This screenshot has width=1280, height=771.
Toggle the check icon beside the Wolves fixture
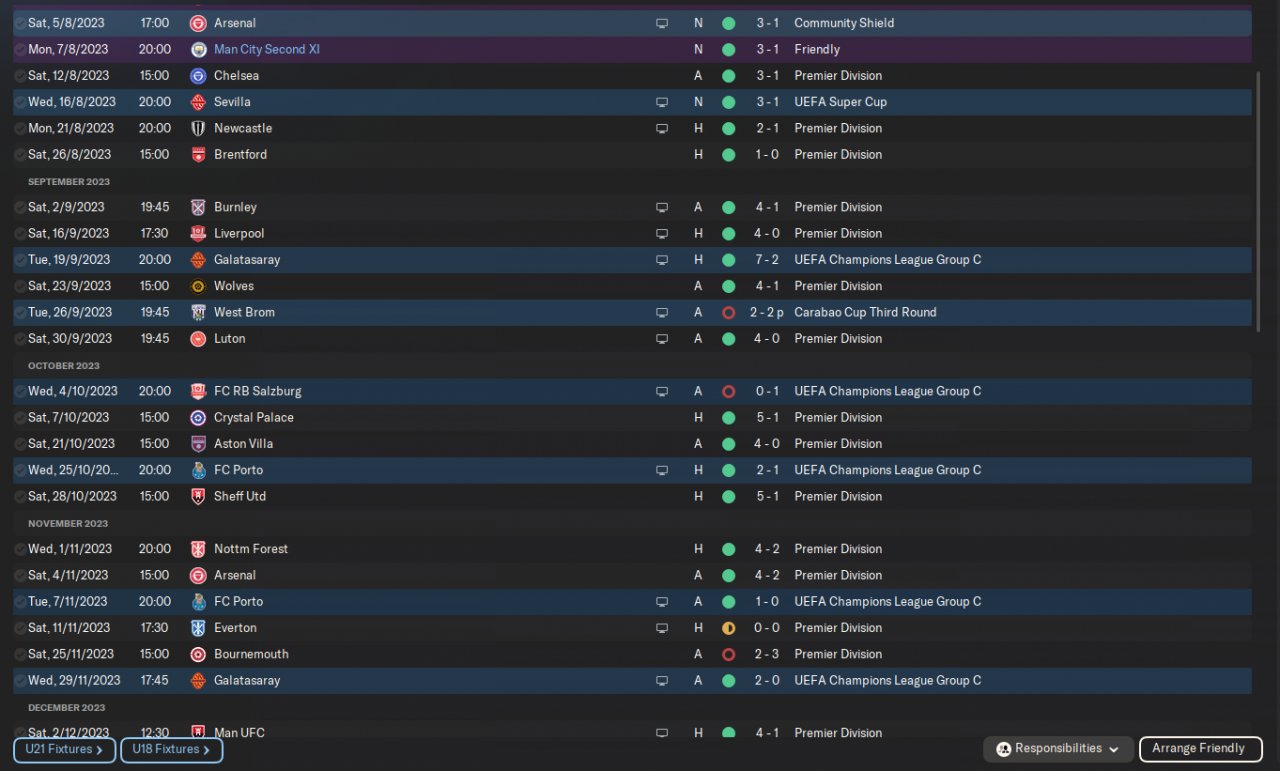[20, 286]
